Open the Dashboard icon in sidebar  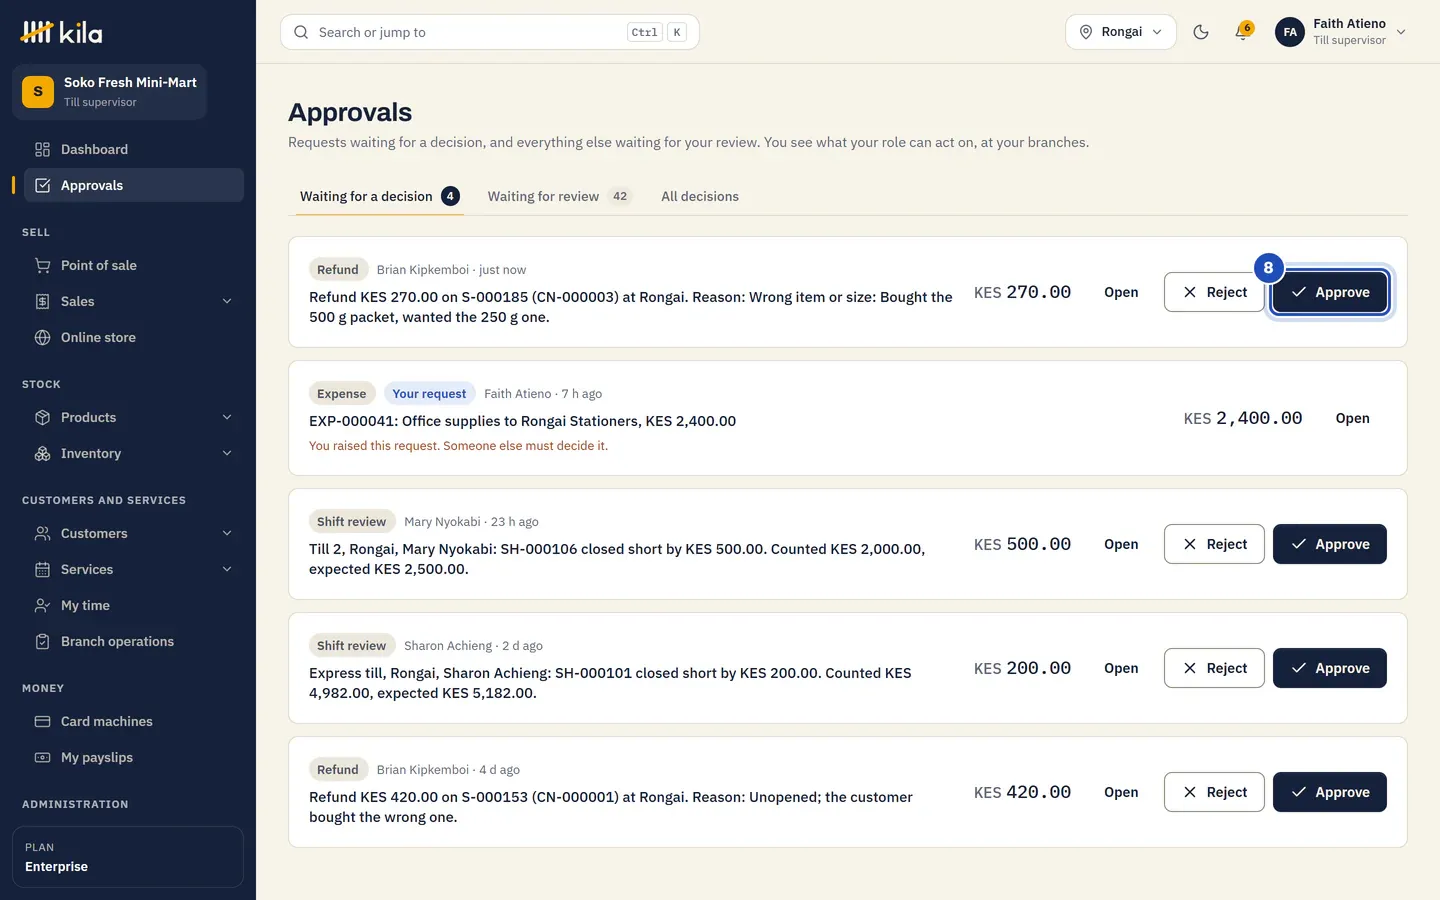42,149
